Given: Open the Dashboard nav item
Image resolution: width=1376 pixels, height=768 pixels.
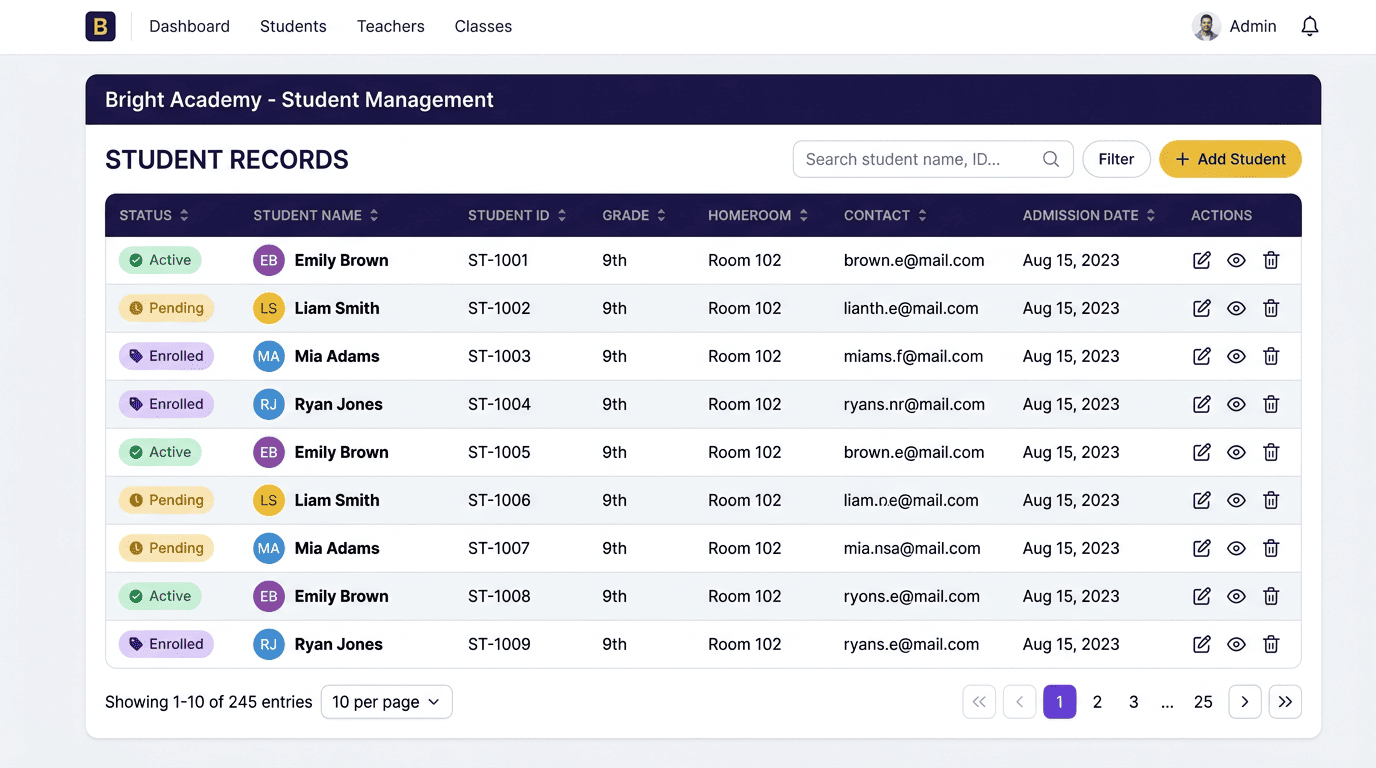Looking at the screenshot, I should click(x=189, y=26).
